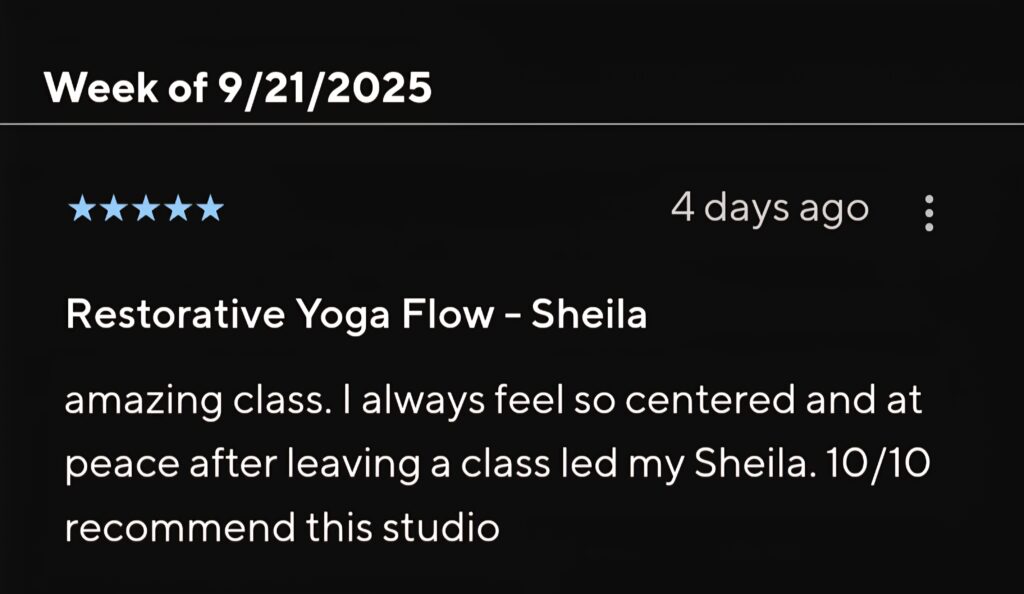
Task: Click the word "Sheila" in the review title
Action: click(588, 315)
